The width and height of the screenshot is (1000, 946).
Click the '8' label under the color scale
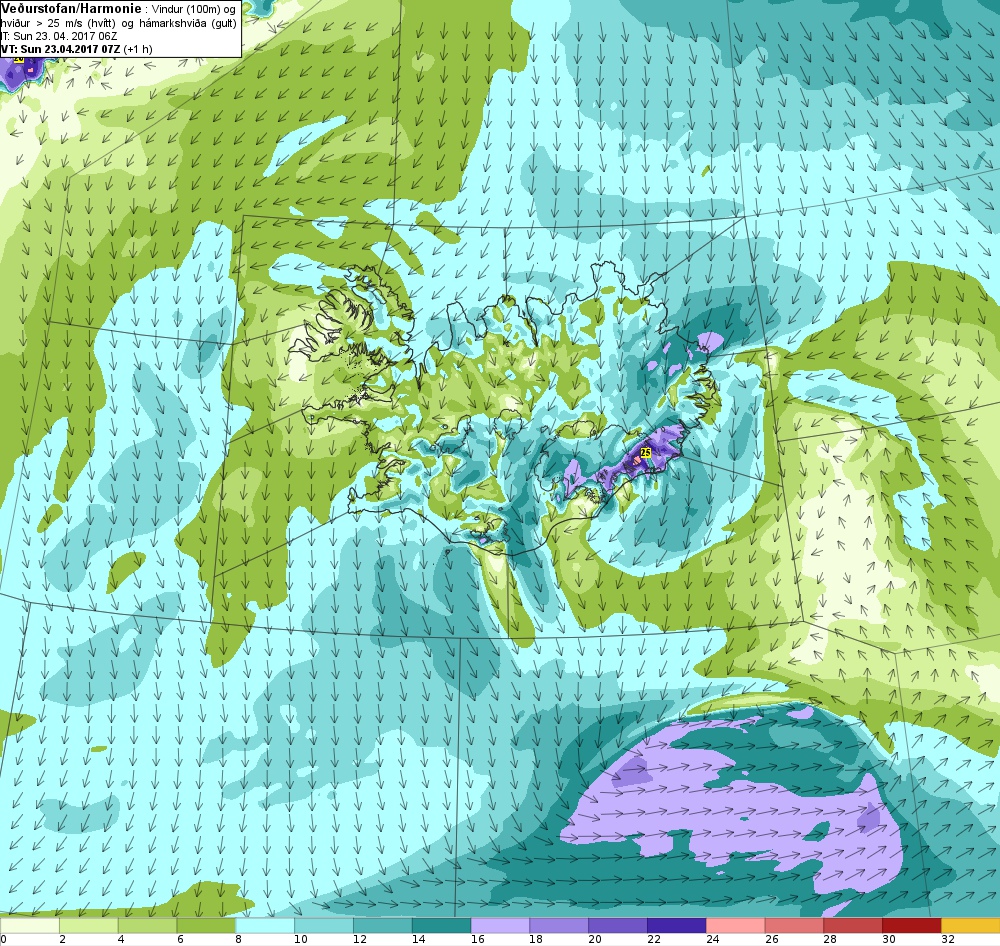point(239,939)
